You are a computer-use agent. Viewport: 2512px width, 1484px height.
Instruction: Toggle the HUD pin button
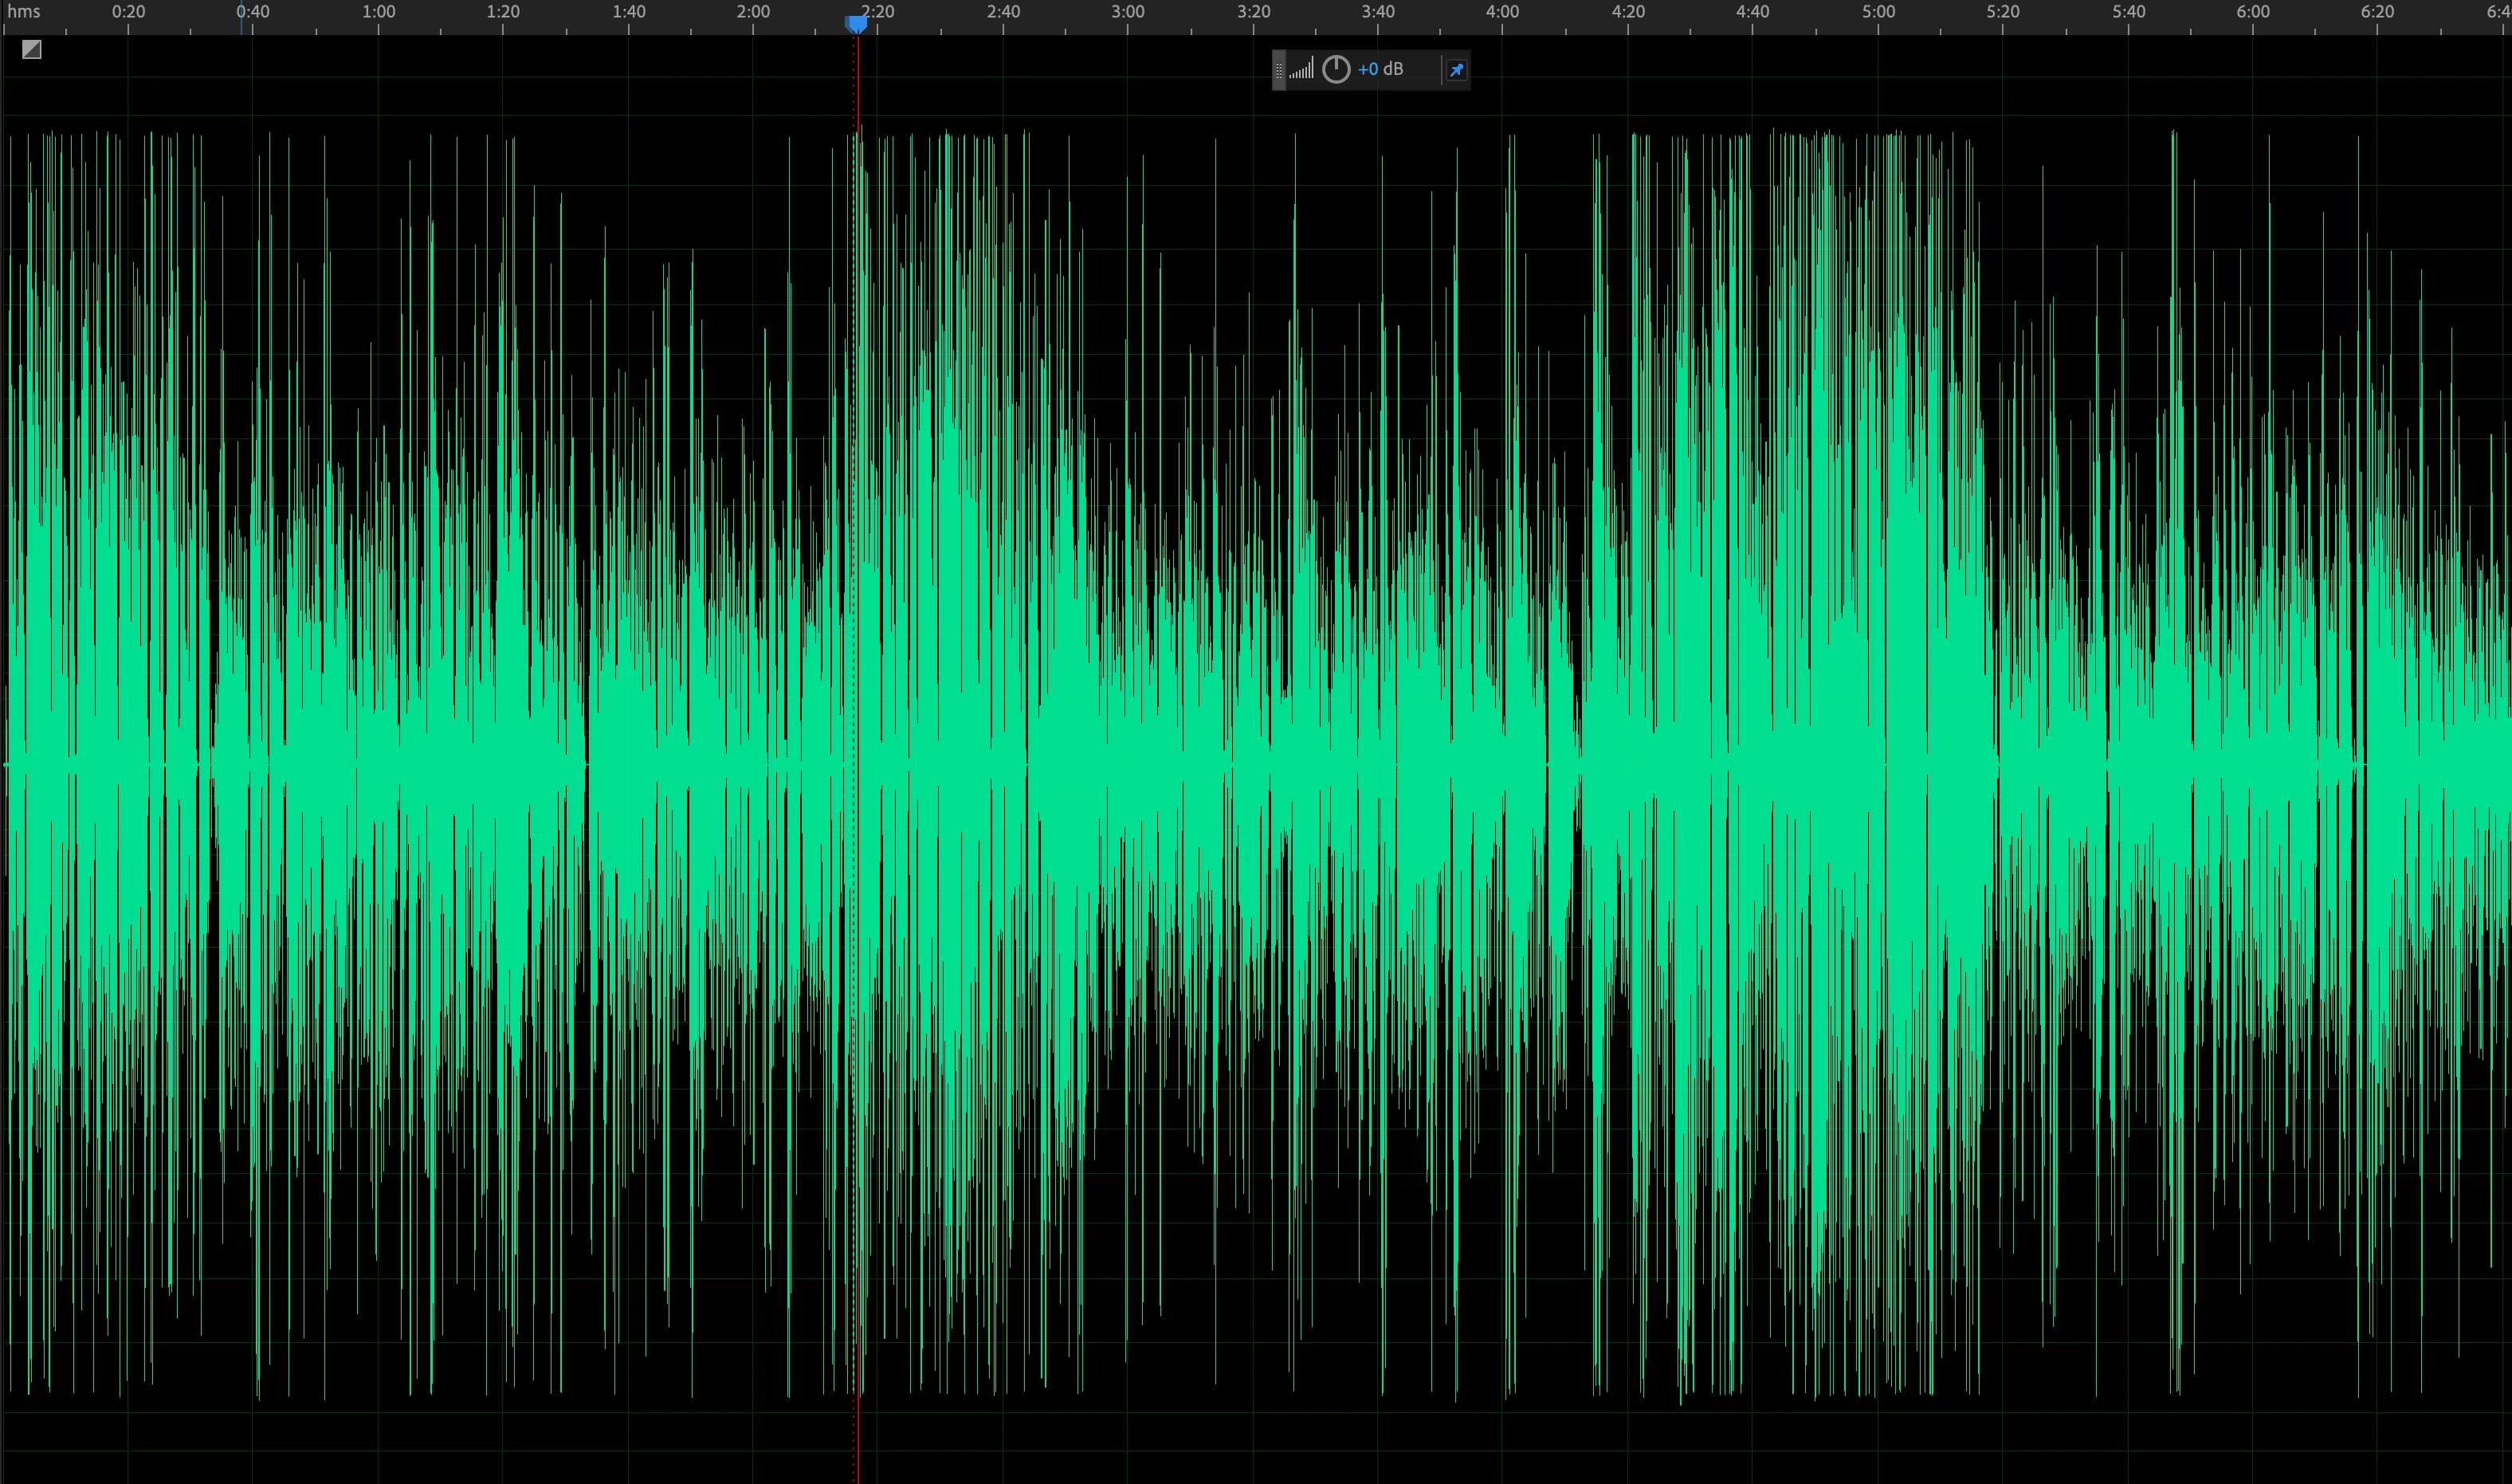(x=1456, y=70)
